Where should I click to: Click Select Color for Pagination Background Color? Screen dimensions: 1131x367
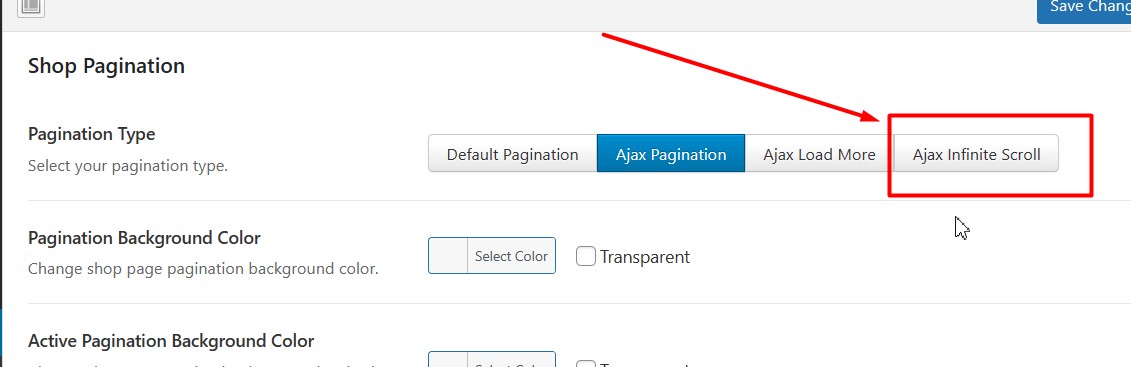click(511, 255)
